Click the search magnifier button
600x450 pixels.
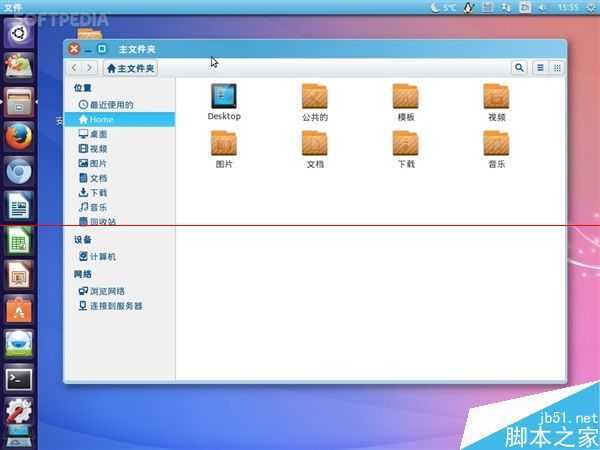click(x=519, y=68)
